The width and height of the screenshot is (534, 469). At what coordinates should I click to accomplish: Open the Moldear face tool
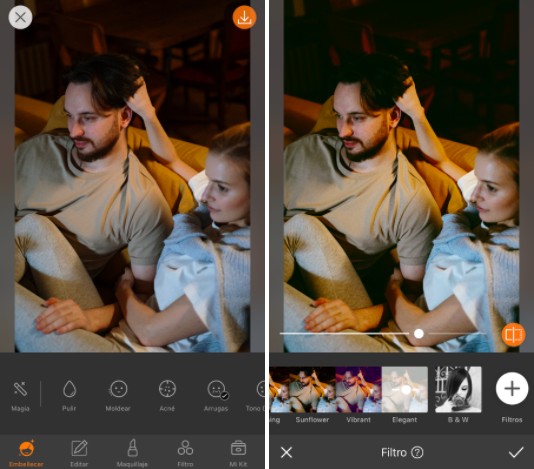click(118, 396)
